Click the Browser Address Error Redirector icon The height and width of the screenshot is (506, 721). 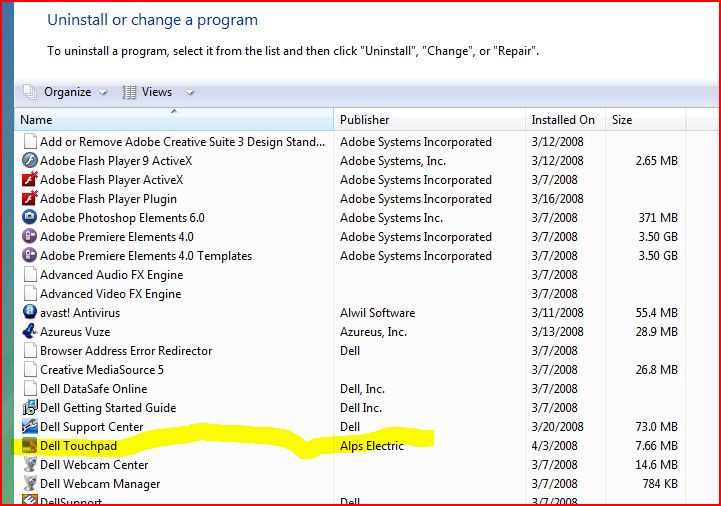pyautogui.click(x=30, y=351)
